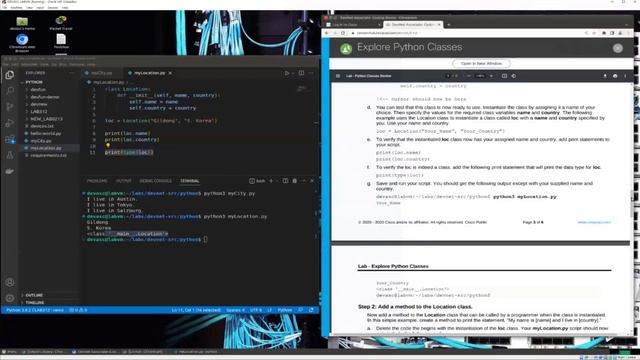This screenshot has width=640, height=360.
Task: Maximize the terminal panel with the chevron
Action: pos(304,181)
